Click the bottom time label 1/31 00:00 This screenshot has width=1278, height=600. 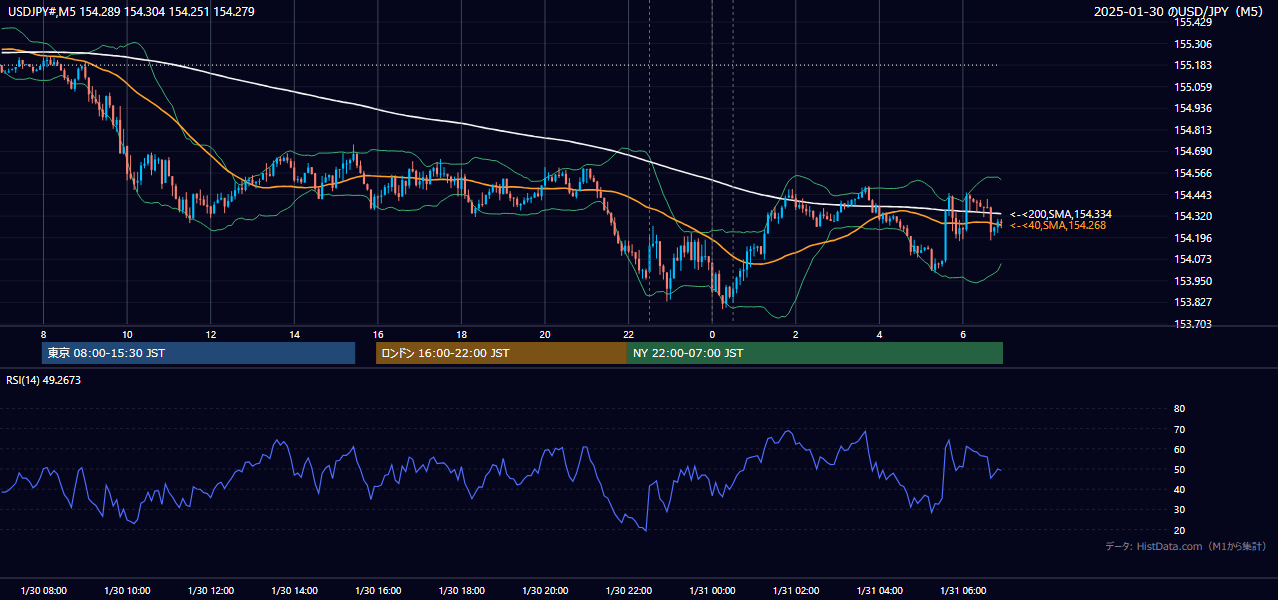click(712, 591)
